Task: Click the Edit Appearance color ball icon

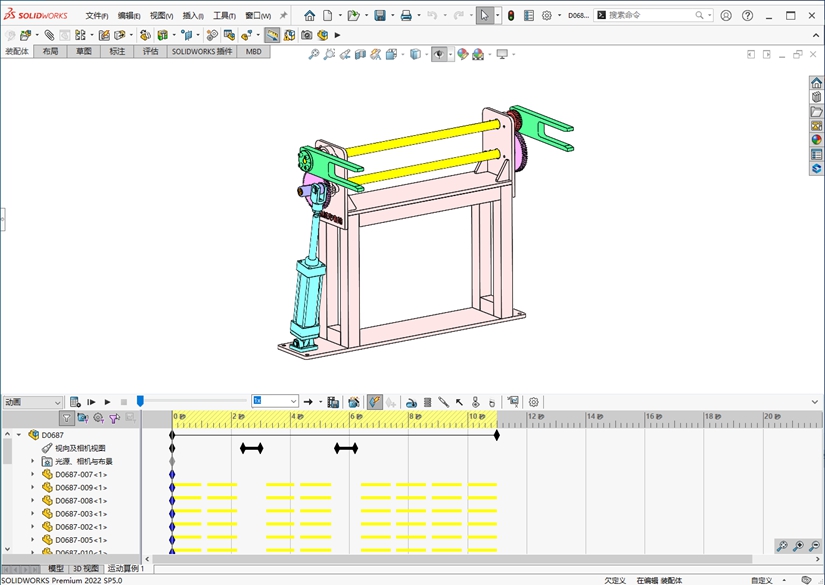Action: [x=462, y=54]
